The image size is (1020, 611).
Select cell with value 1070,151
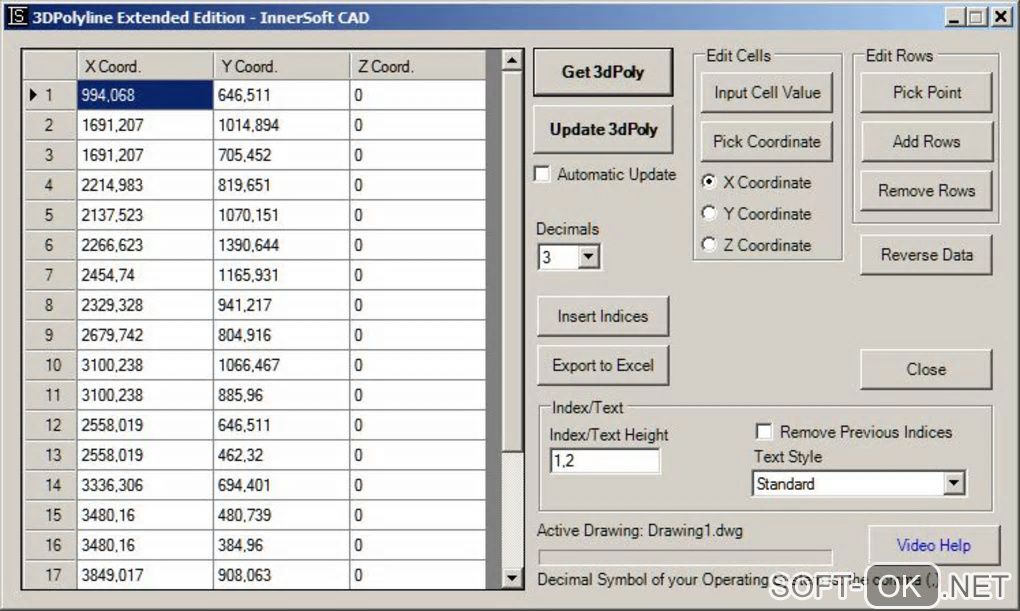click(282, 215)
